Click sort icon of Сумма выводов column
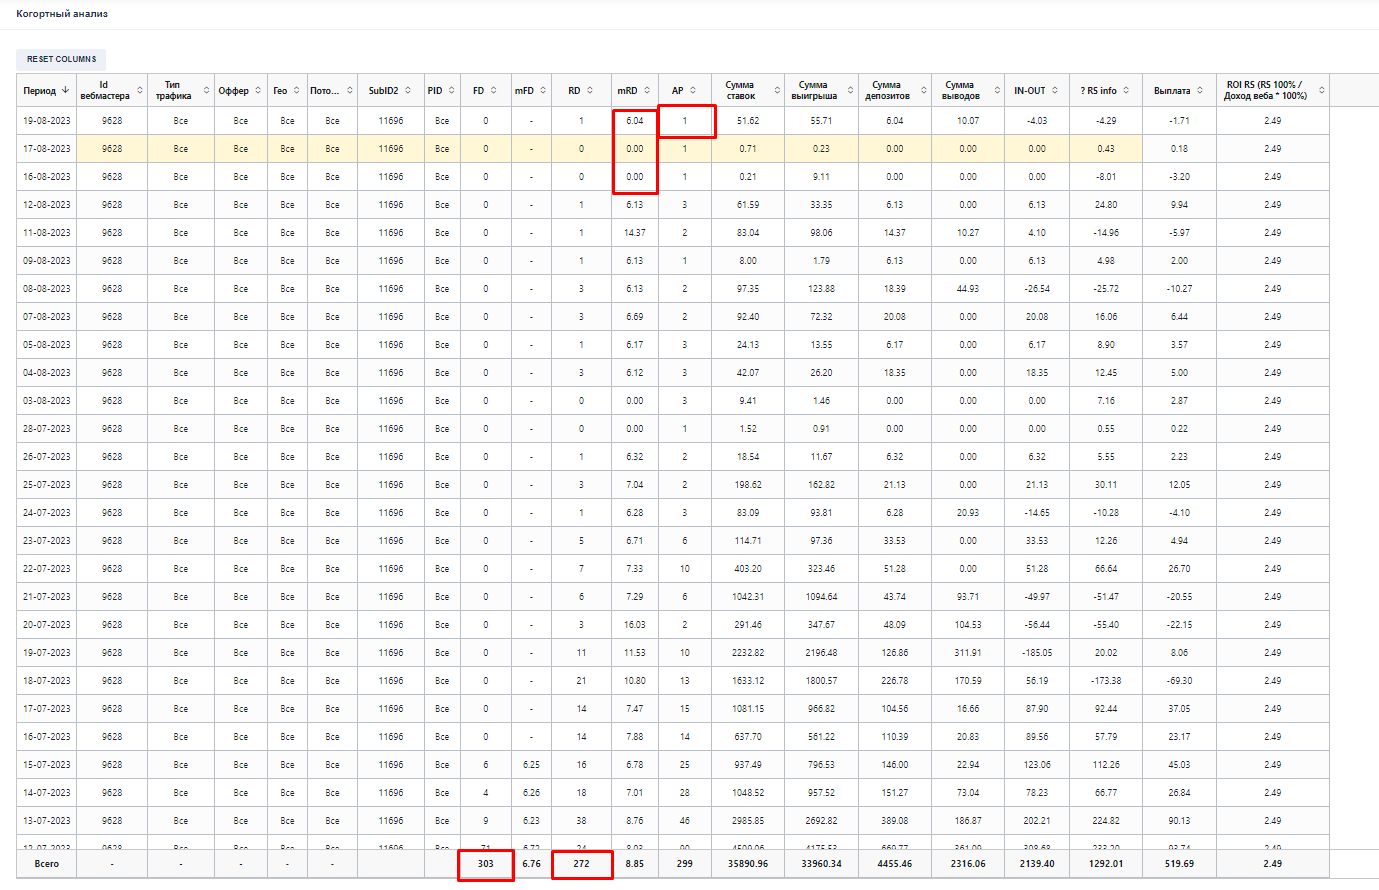 click(x=997, y=90)
